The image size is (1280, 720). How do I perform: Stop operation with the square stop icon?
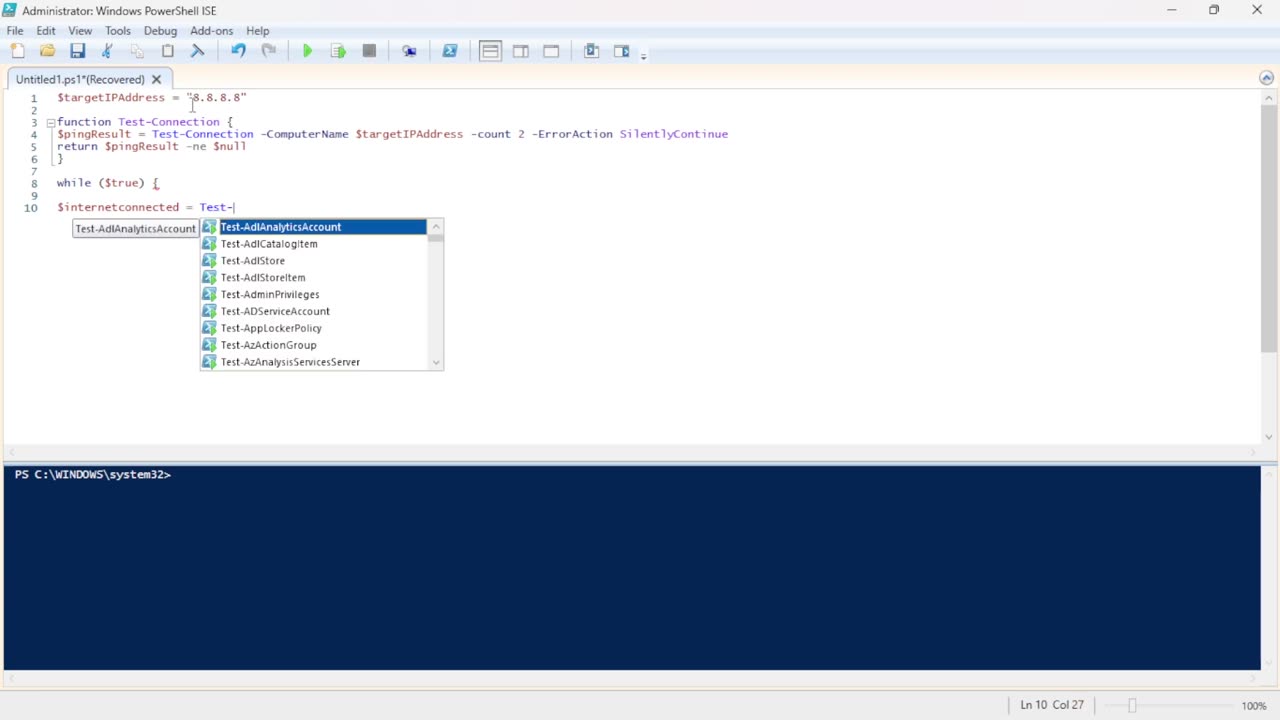tap(369, 51)
